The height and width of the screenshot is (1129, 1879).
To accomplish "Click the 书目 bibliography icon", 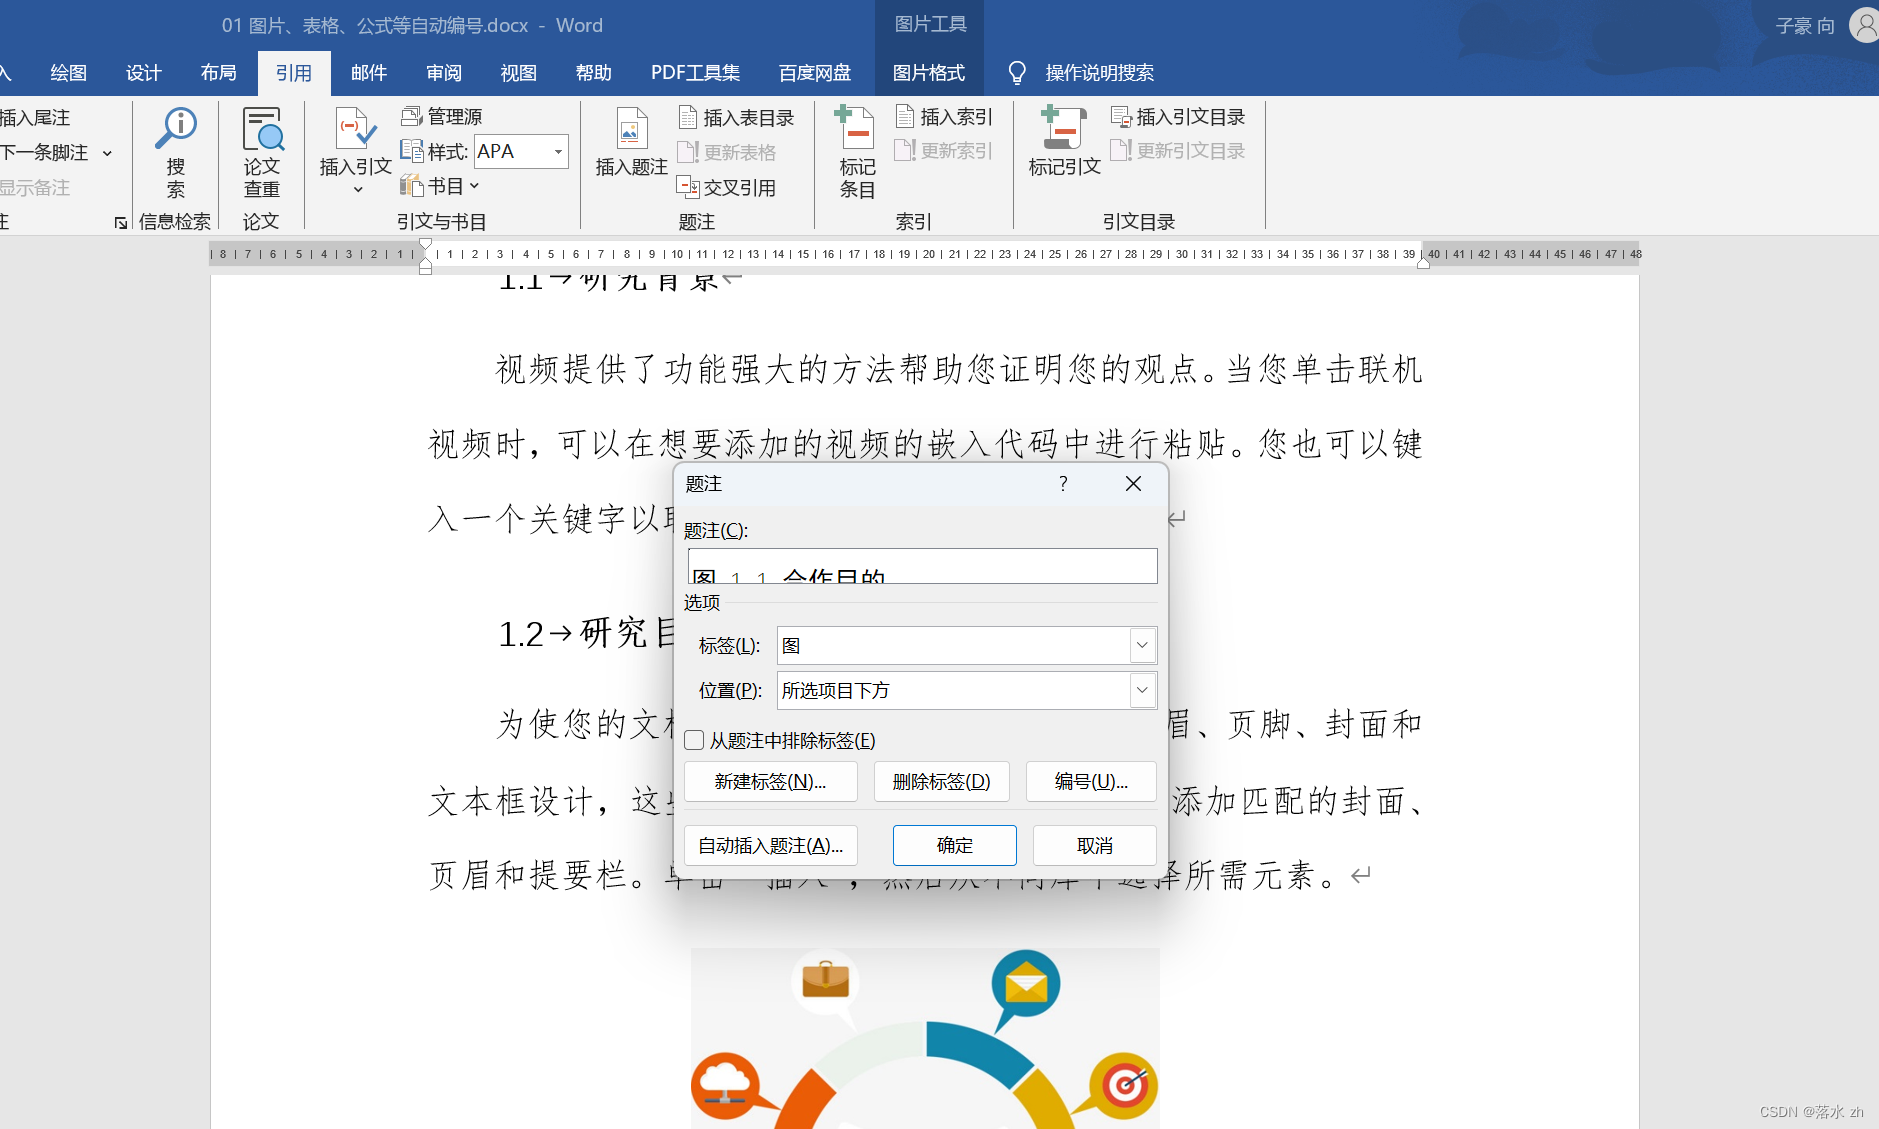I will point(412,186).
